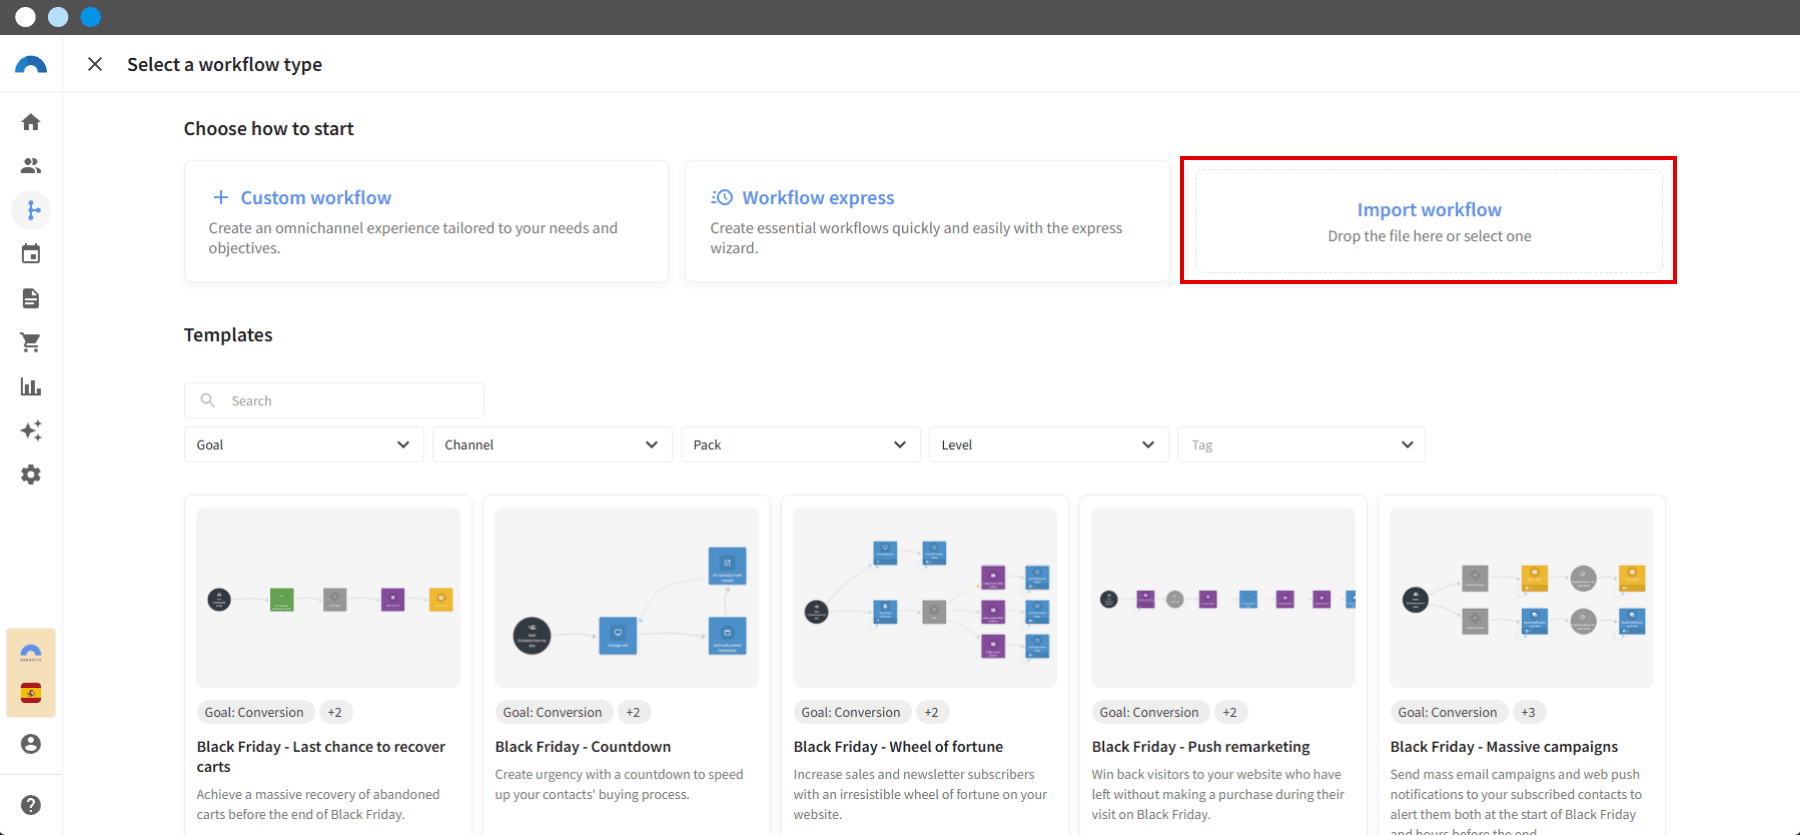Click the Black Friday - Wheel of fortune title
1800x835 pixels.
point(898,747)
